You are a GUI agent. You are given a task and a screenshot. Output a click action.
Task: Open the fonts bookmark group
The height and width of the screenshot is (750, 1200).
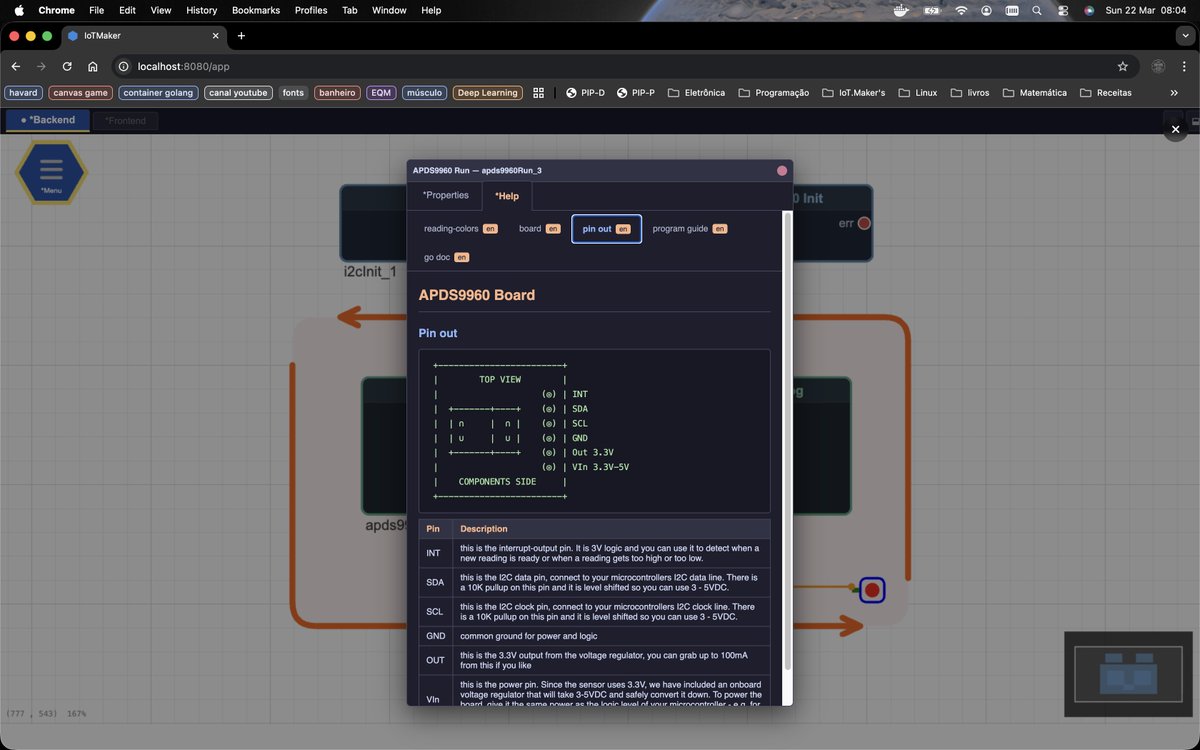[293, 93]
